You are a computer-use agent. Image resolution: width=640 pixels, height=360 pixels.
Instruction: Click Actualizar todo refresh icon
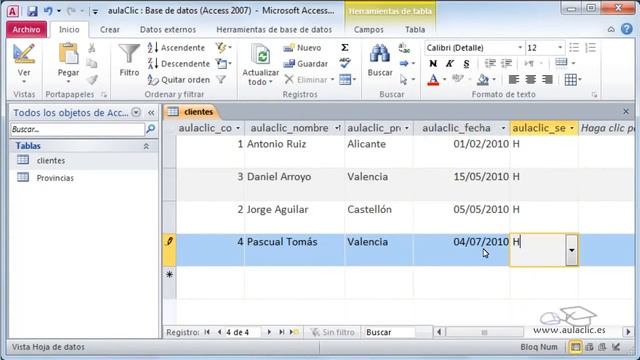coord(261,55)
